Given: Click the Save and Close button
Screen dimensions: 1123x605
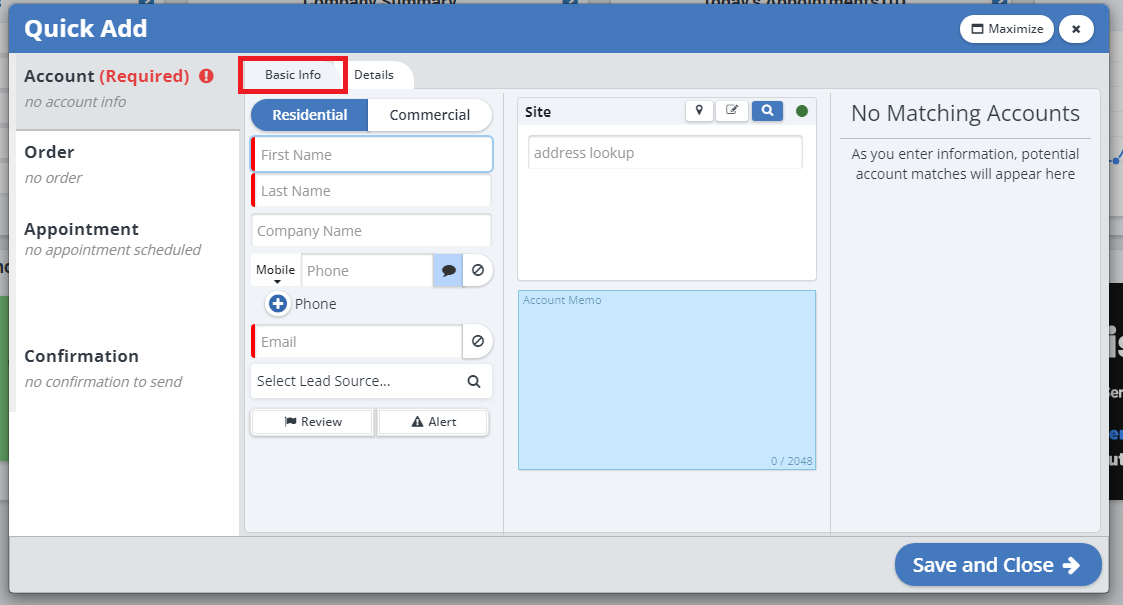Looking at the screenshot, I should pos(997,565).
